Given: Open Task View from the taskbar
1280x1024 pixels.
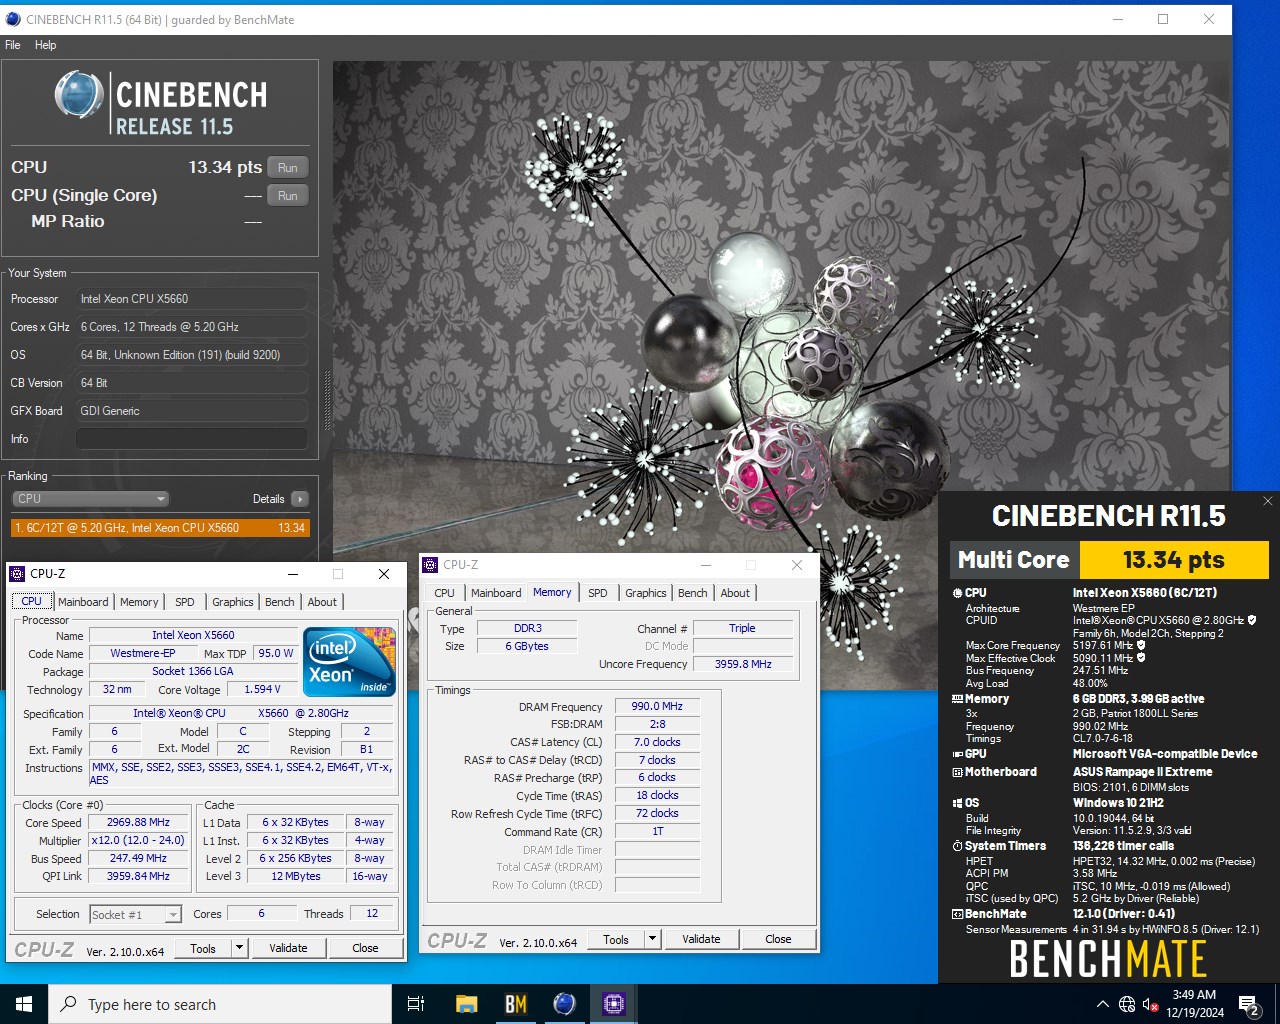Looking at the screenshot, I should click(x=416, y=1004).
